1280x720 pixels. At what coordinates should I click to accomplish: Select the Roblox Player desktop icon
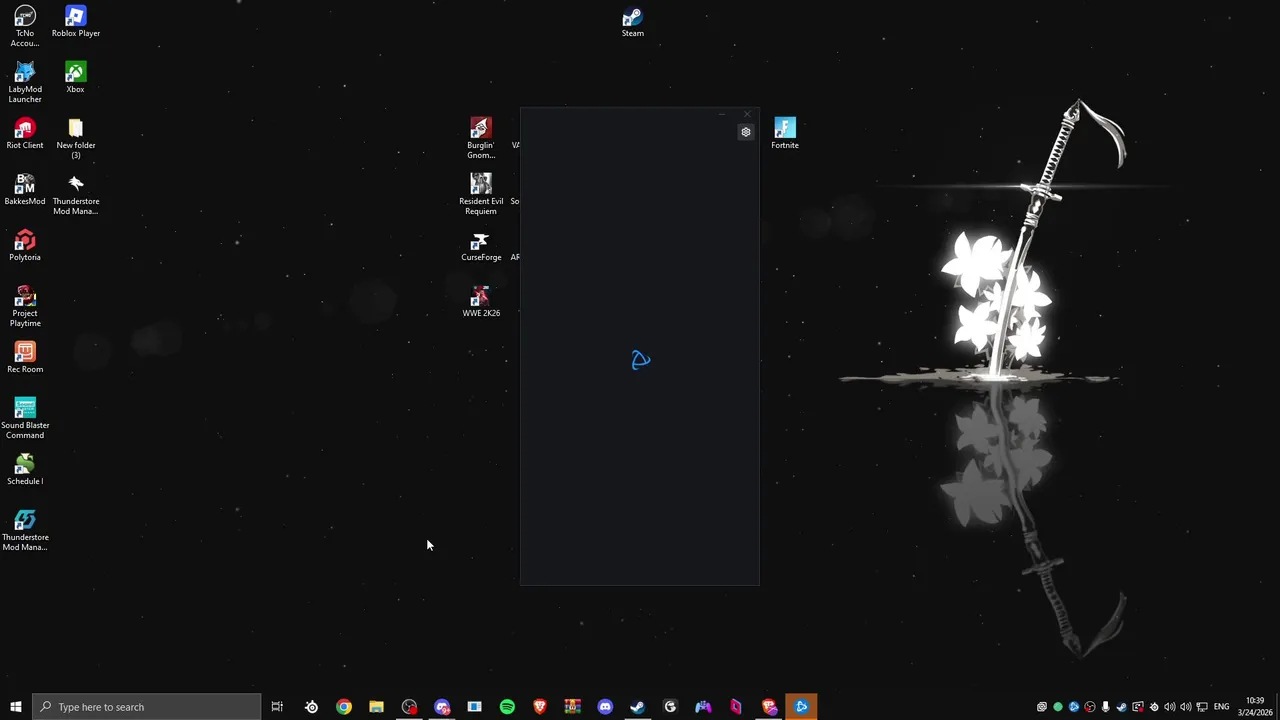click(x=76, y=22)
